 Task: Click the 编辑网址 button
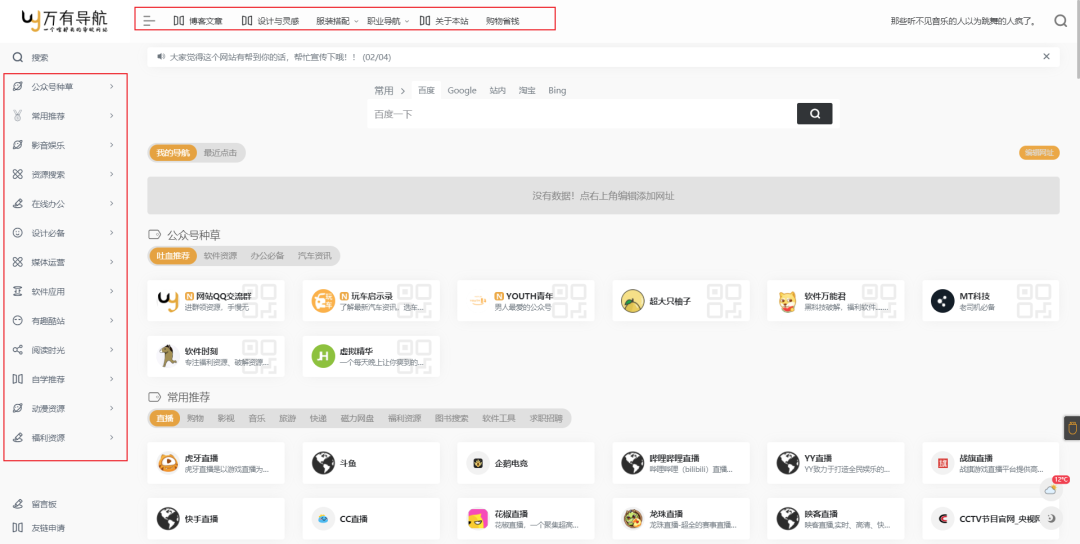tap(1039, 153)
